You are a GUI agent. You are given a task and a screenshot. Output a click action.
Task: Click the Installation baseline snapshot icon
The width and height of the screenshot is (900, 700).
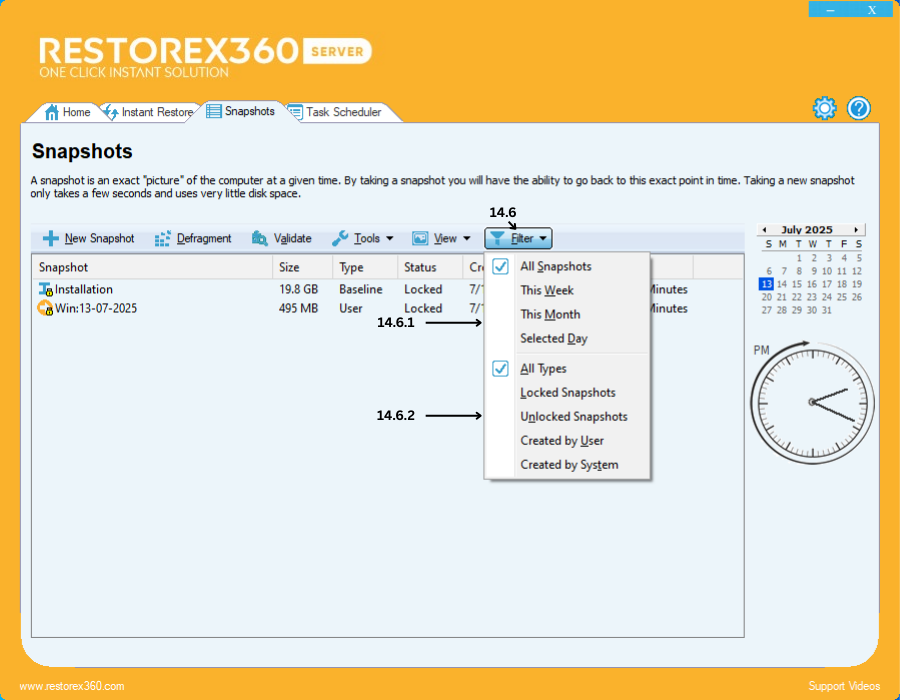(46, 289)
